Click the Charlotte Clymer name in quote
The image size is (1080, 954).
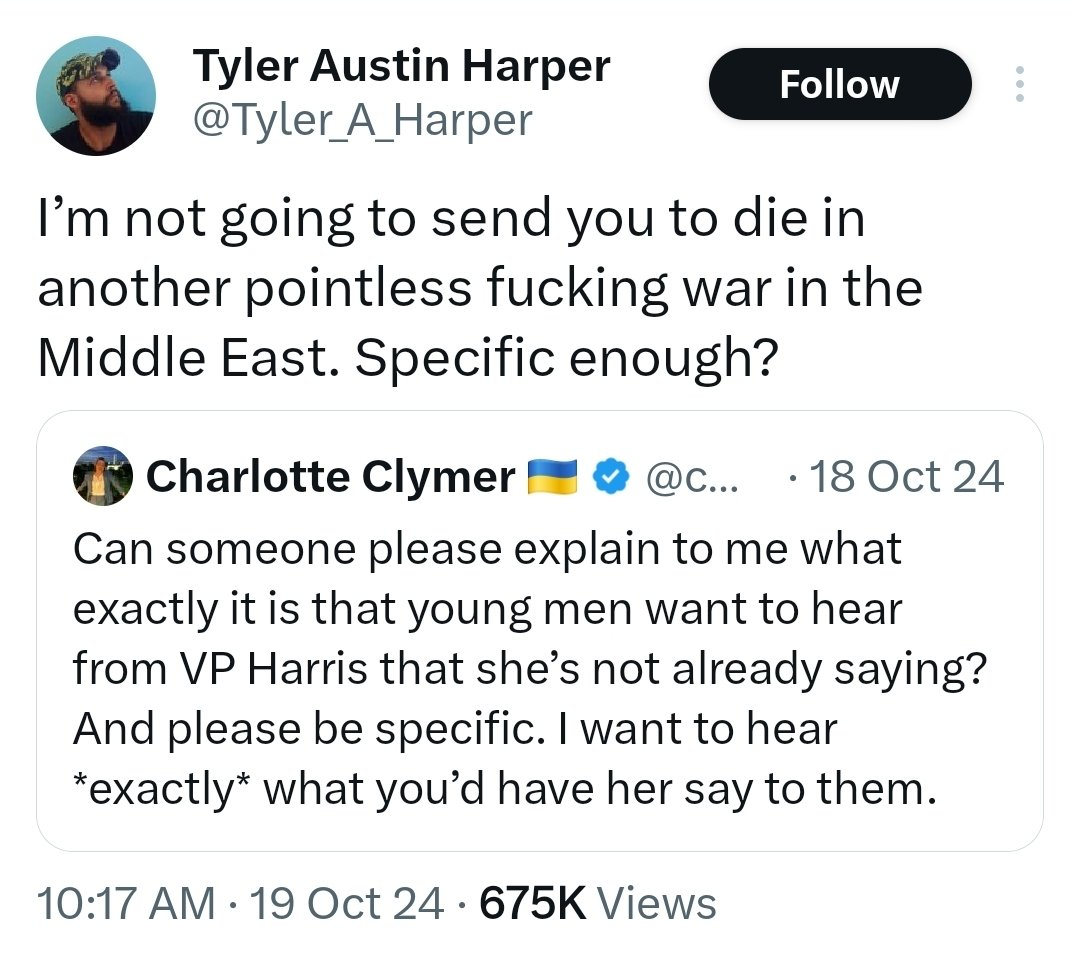(330, 479)
